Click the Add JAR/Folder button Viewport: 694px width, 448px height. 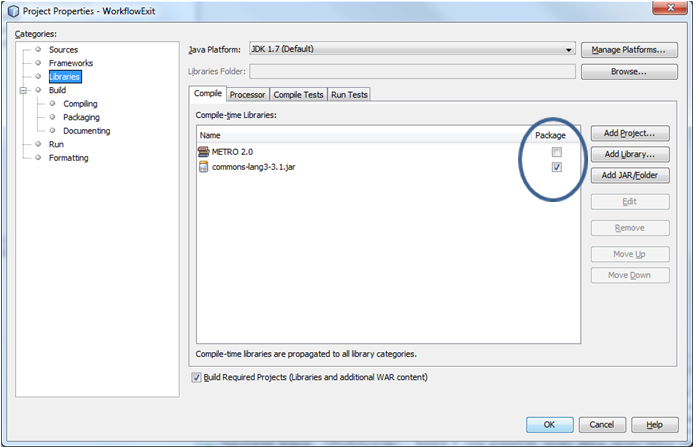pos(629,175)
